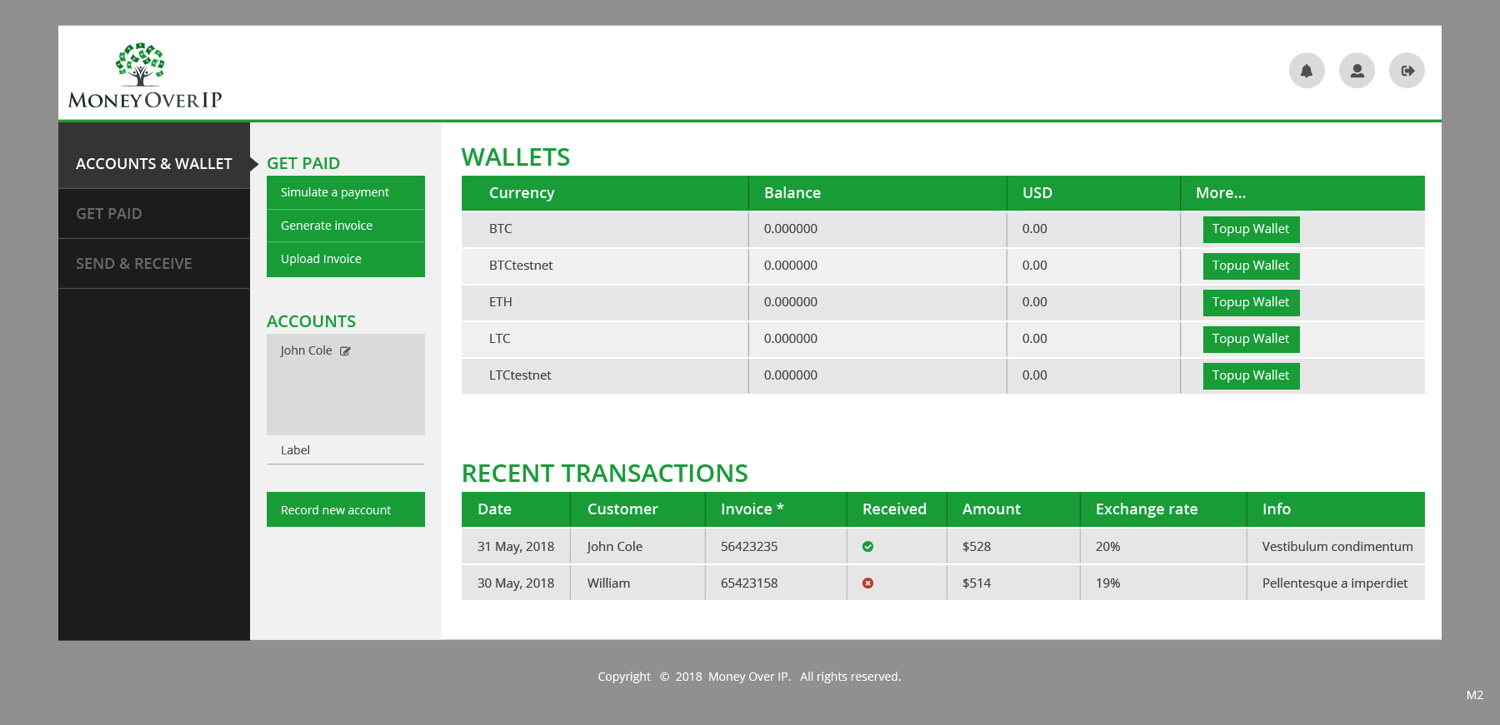Topup Wallet for BTC currency
The width and height of the screenshot is (1500, 725).
pyautogui.click(x=1251, y=229)
